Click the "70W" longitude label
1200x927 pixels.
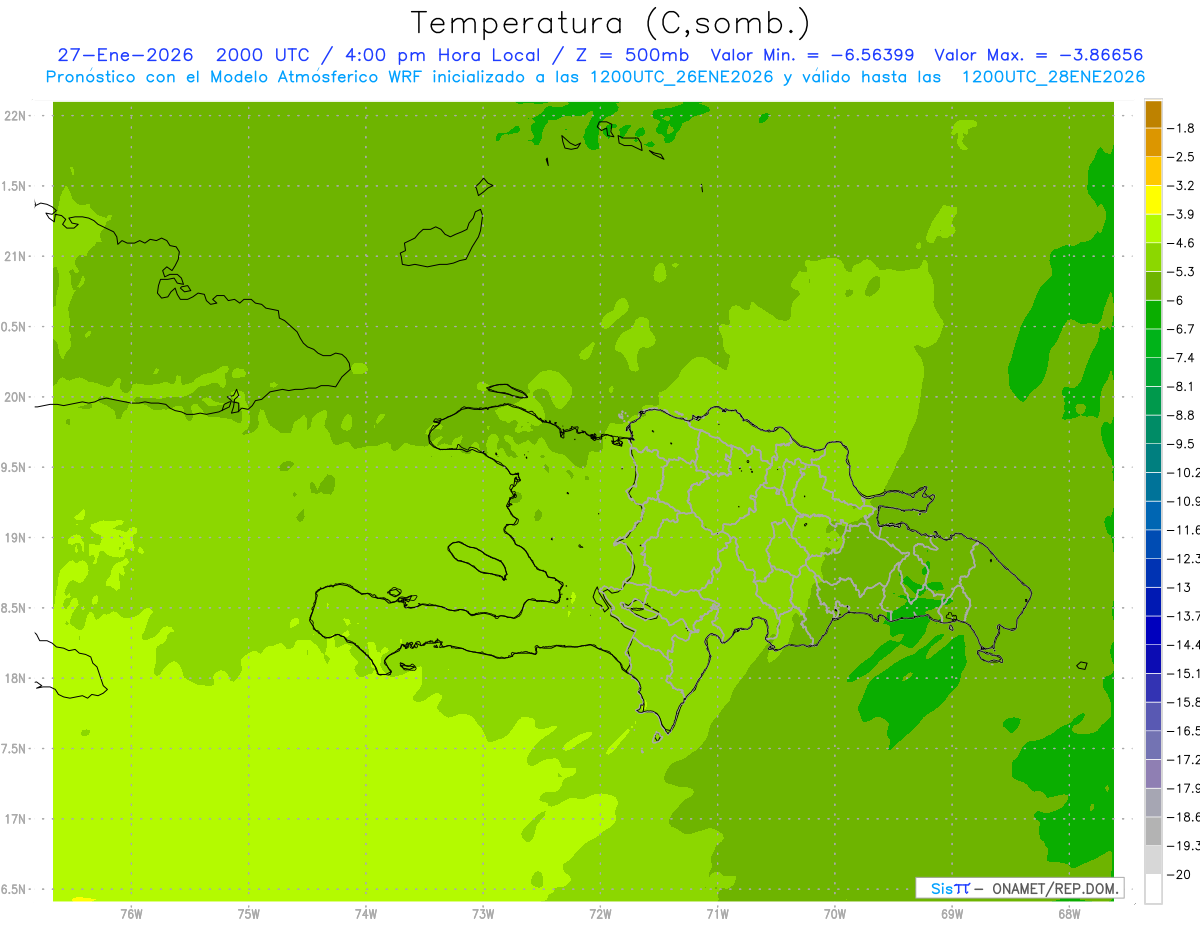[x=835, y=913]
